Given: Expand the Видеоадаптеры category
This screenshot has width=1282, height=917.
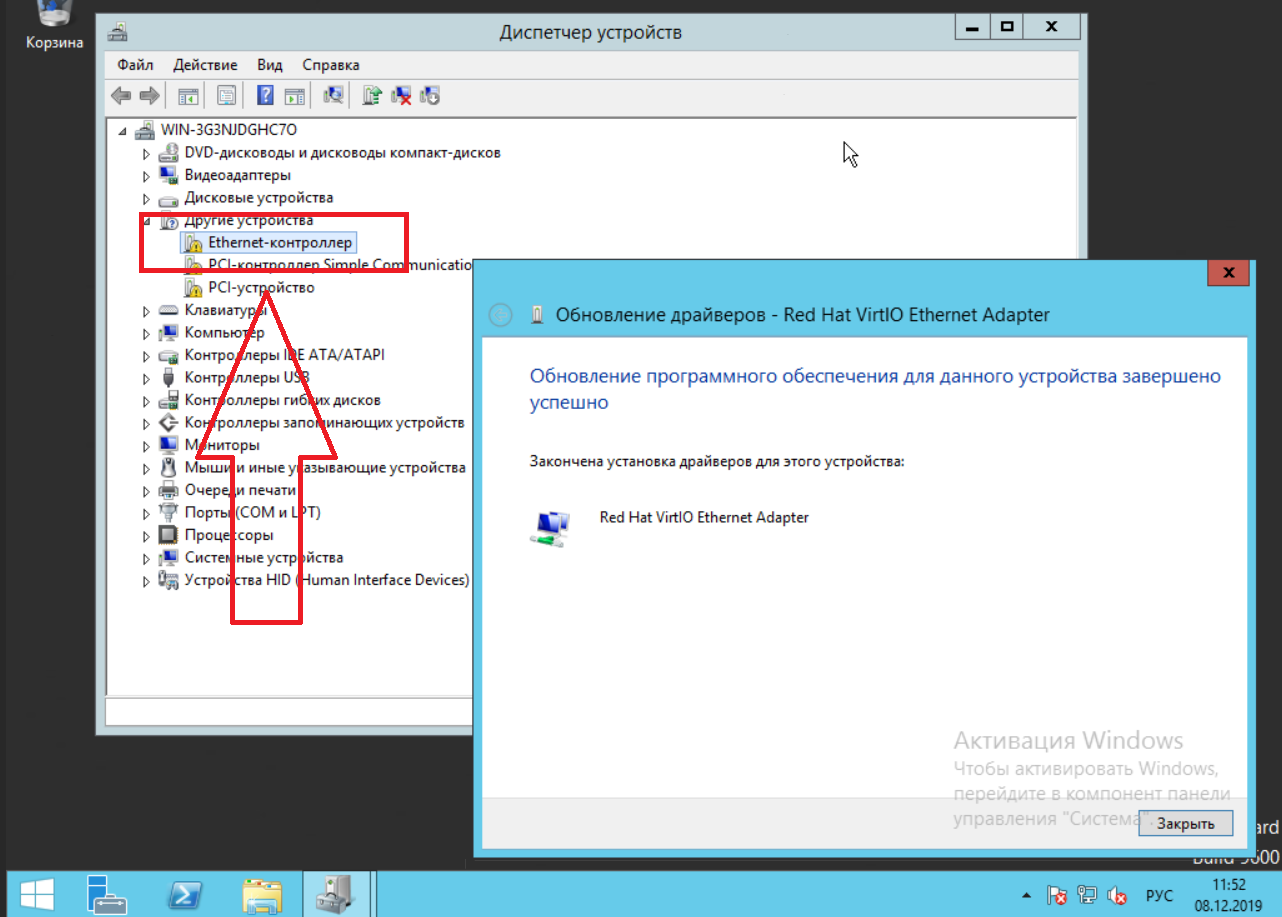Looking at the screenshot, I should click(x=146, y=176).
